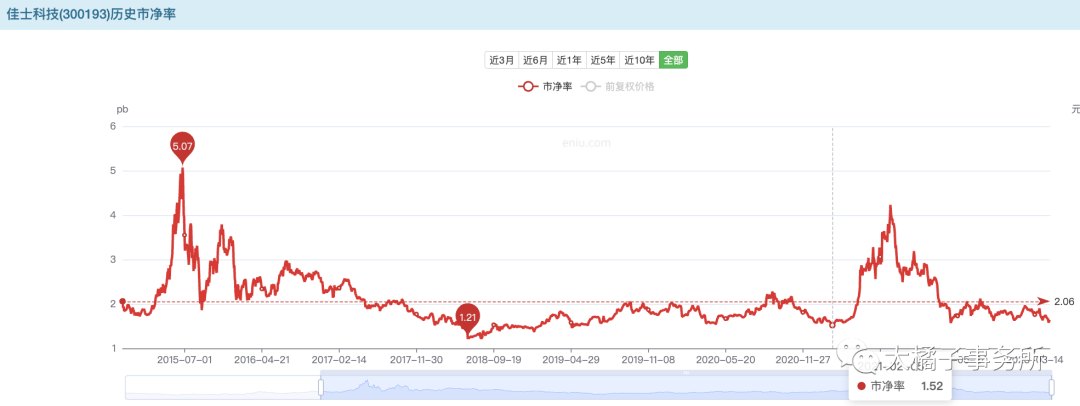Viewport: 1080px width, 406px height.
Task: Select the 近1年 time range
Action: click(569, 60)
